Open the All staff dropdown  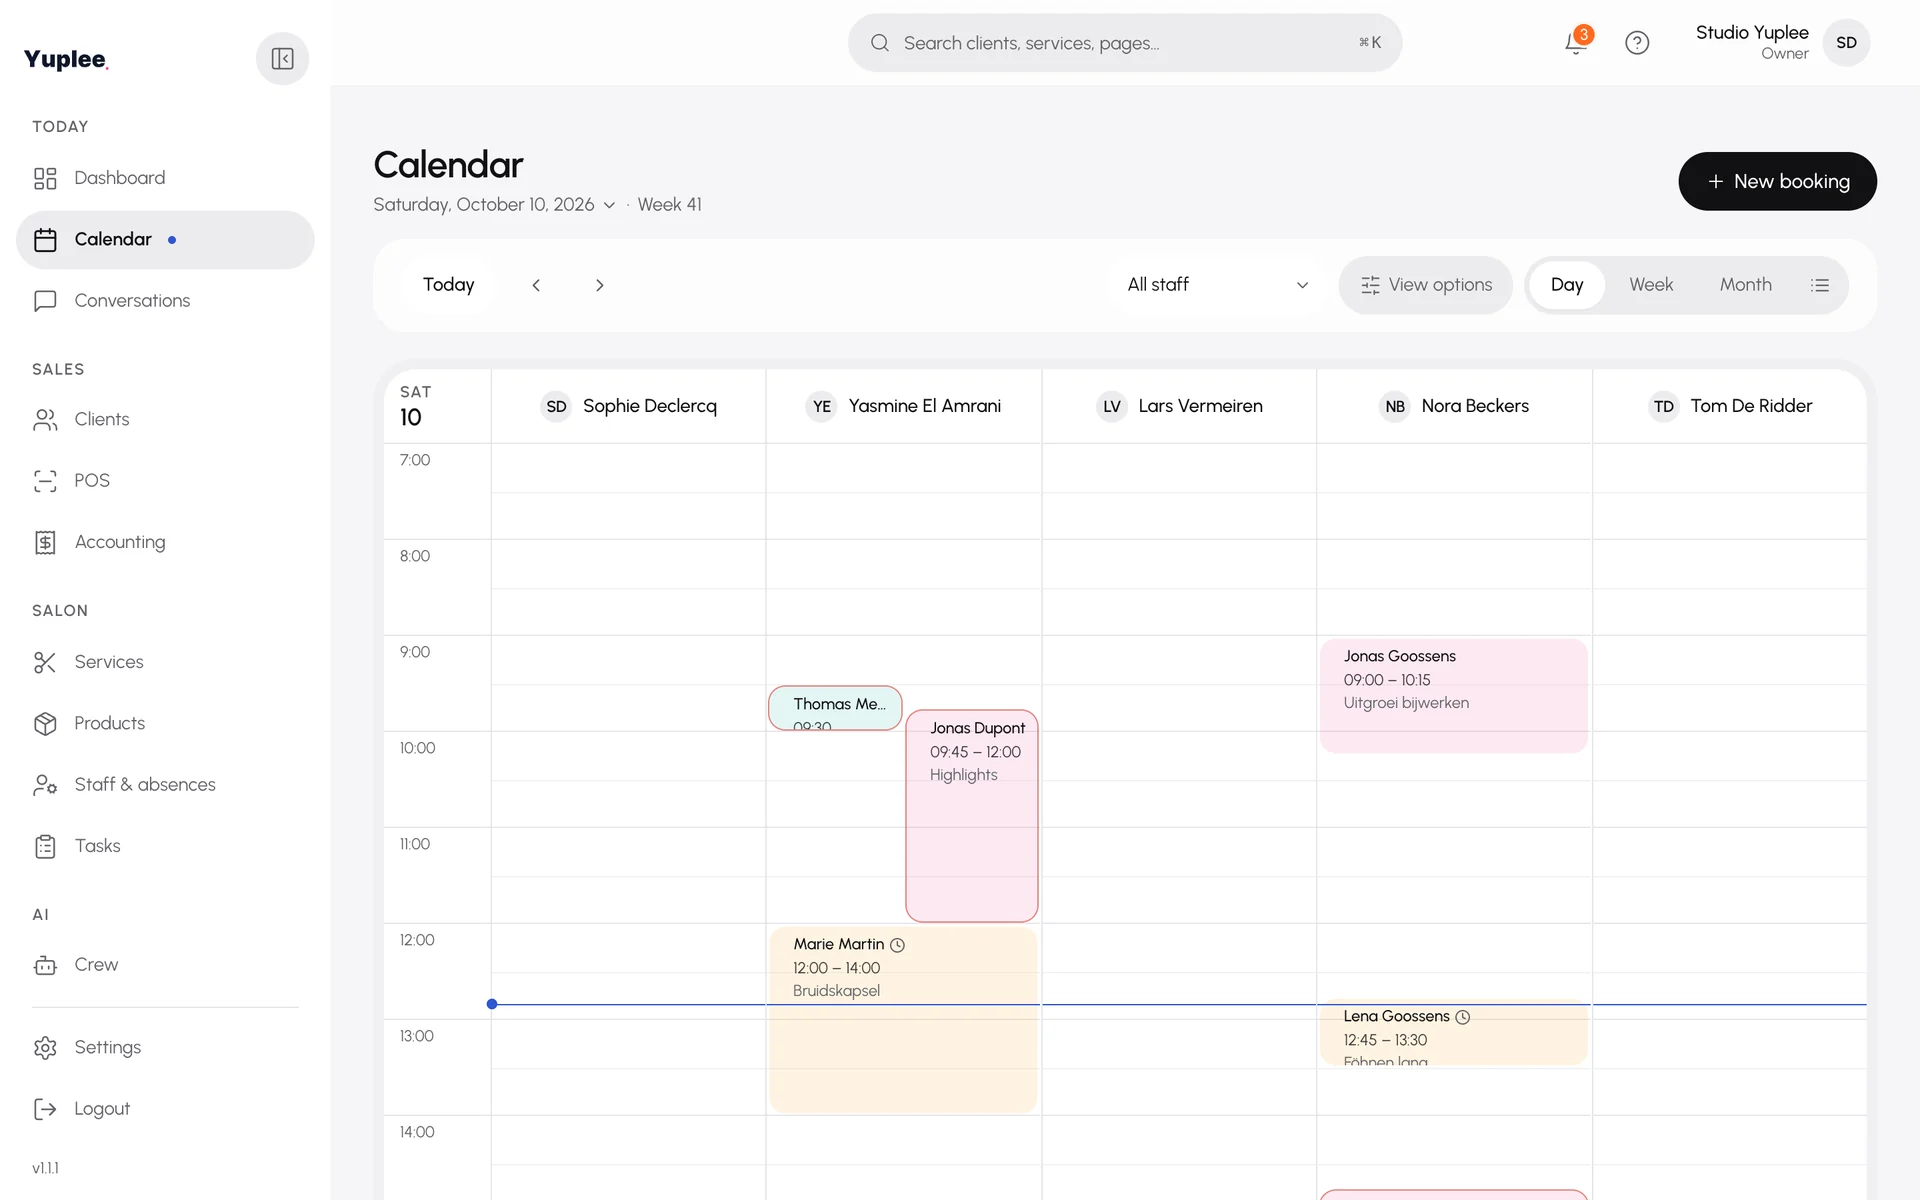(1218, 285)
